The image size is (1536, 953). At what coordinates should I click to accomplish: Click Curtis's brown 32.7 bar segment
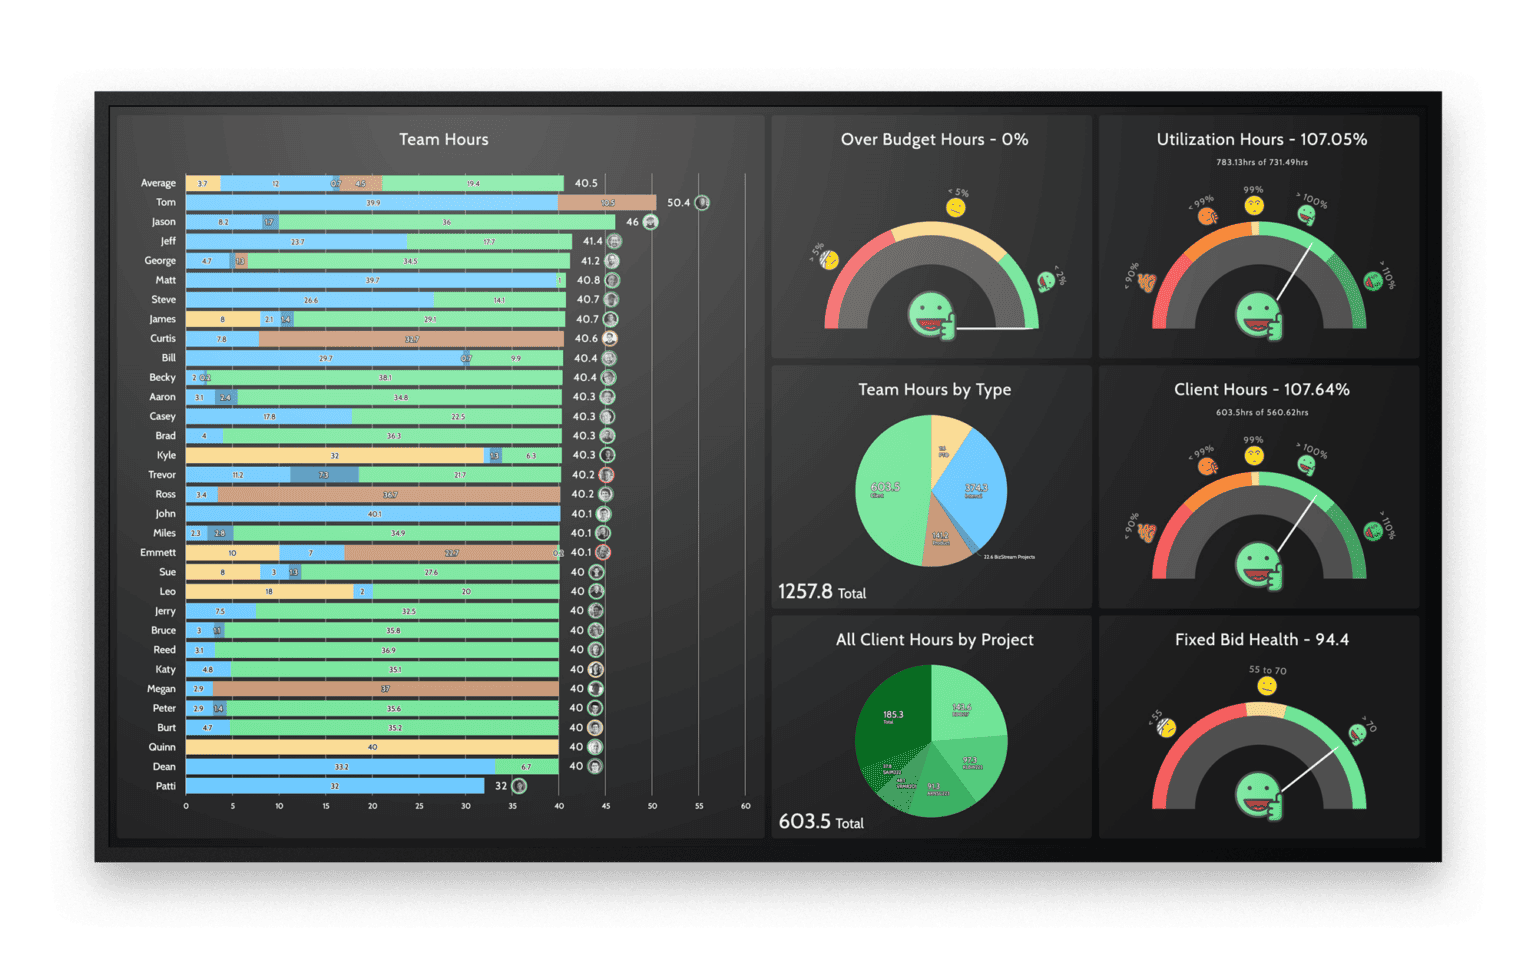click(x=411, y=338)
